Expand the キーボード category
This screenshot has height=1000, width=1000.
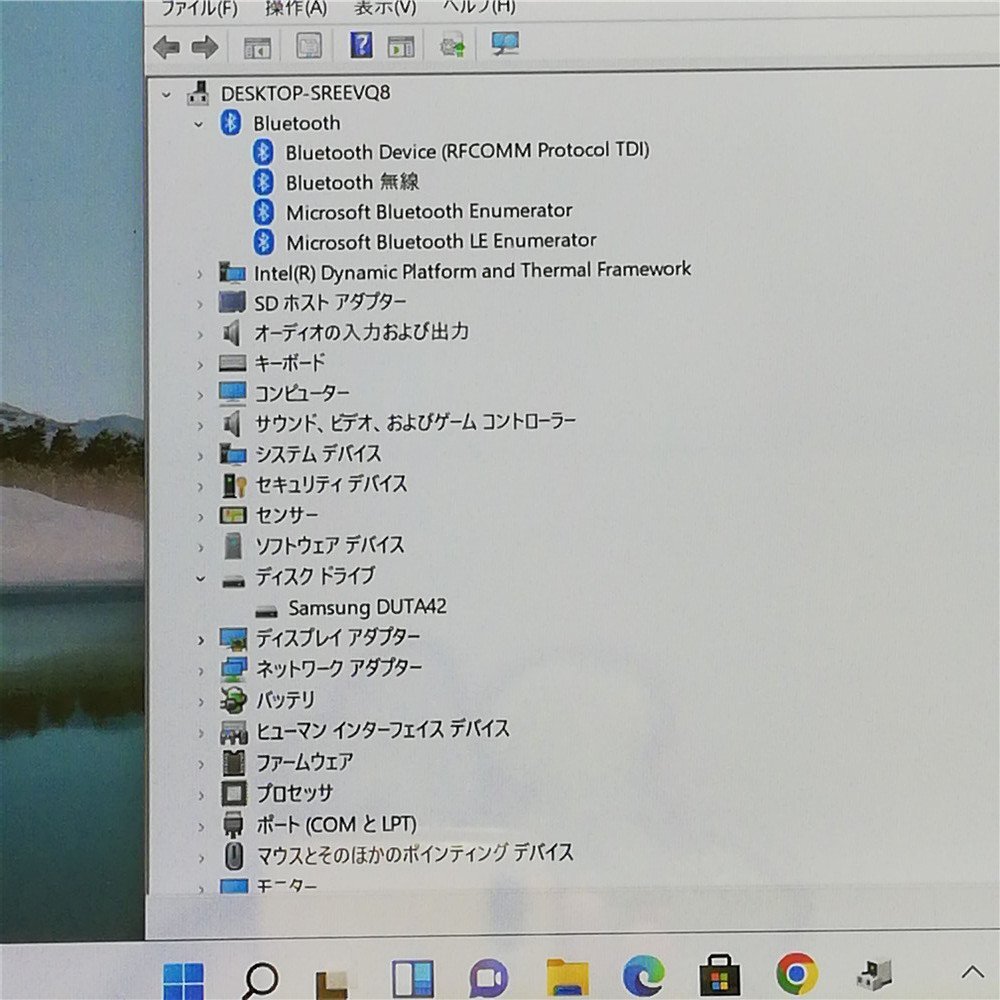click(200, 365)
